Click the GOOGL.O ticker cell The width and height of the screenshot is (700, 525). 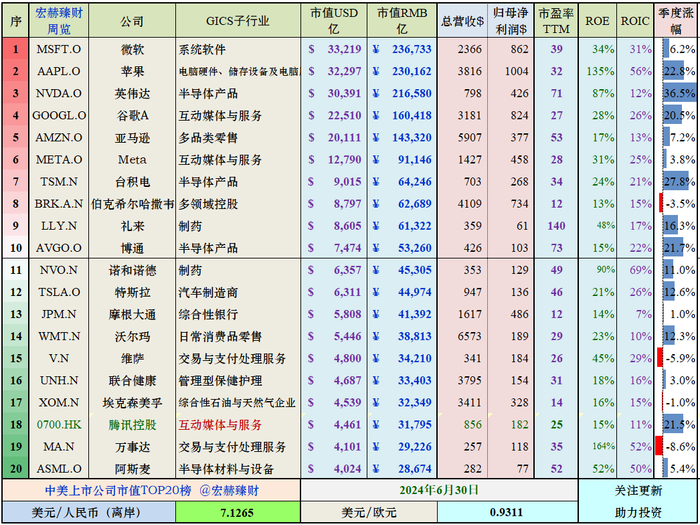click(59, 116)
